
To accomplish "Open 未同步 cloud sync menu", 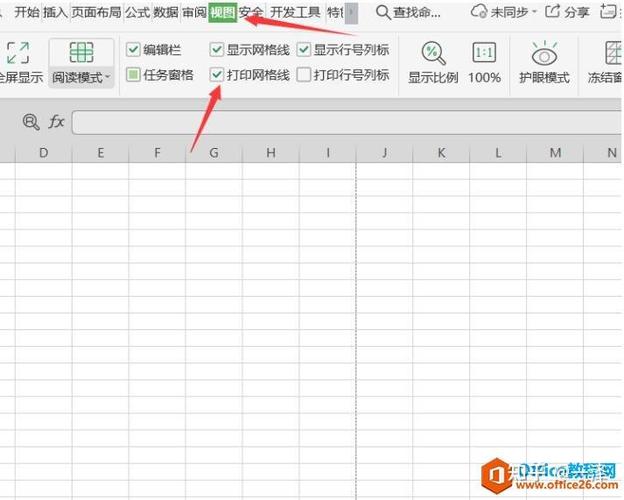I will [503, 12].
